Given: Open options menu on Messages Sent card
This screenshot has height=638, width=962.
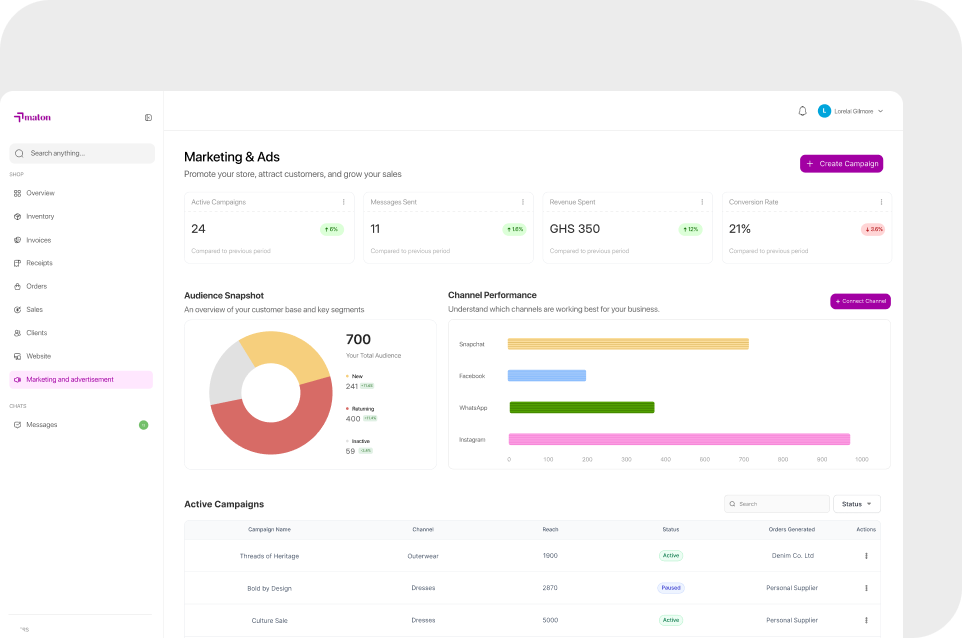Looking at the screenshot, I should pos(523,202).
